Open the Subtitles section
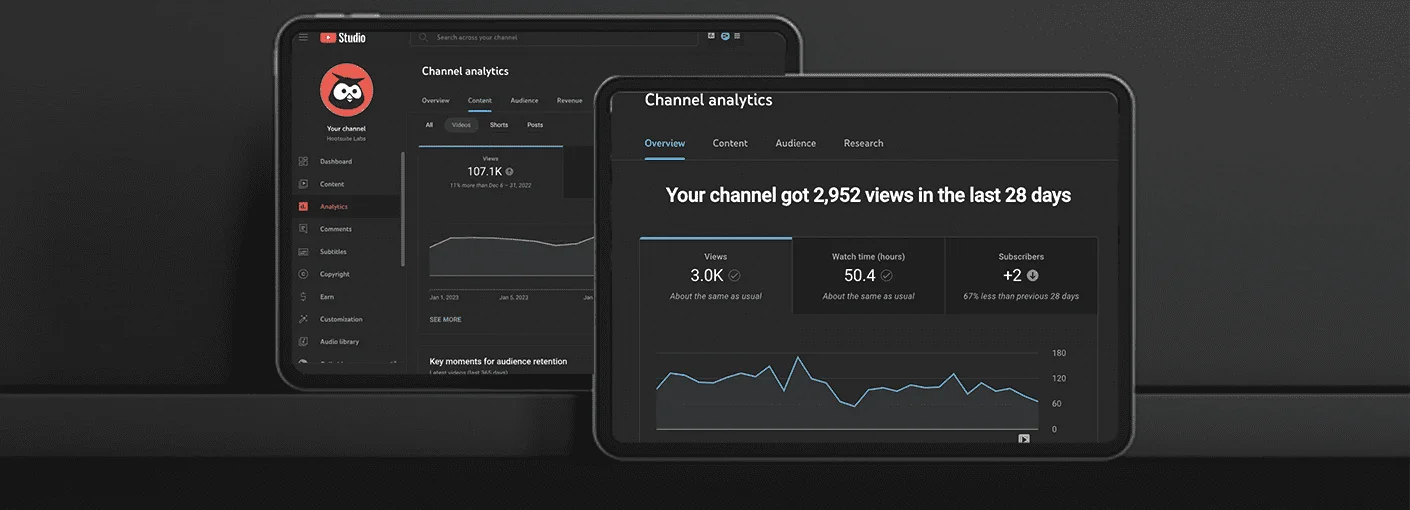This screenshot has height=510, width=1410. click(333, 252)
